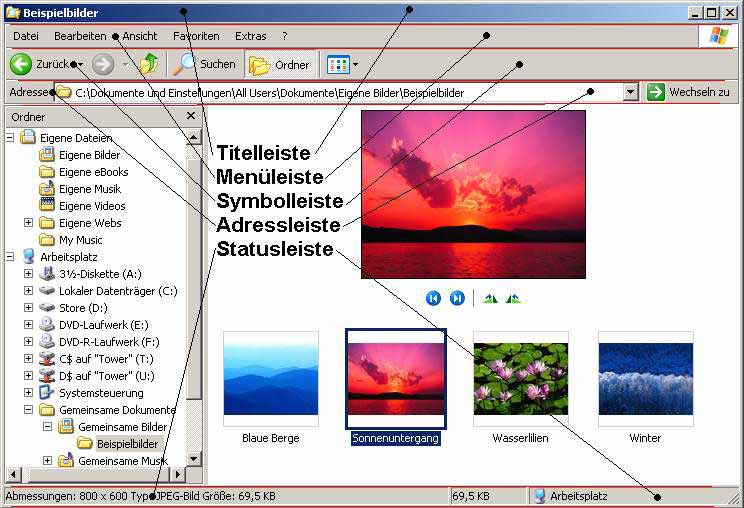Show the previous image in filmstrip
This screenshot has height=508, width=744.
point(433,298)
